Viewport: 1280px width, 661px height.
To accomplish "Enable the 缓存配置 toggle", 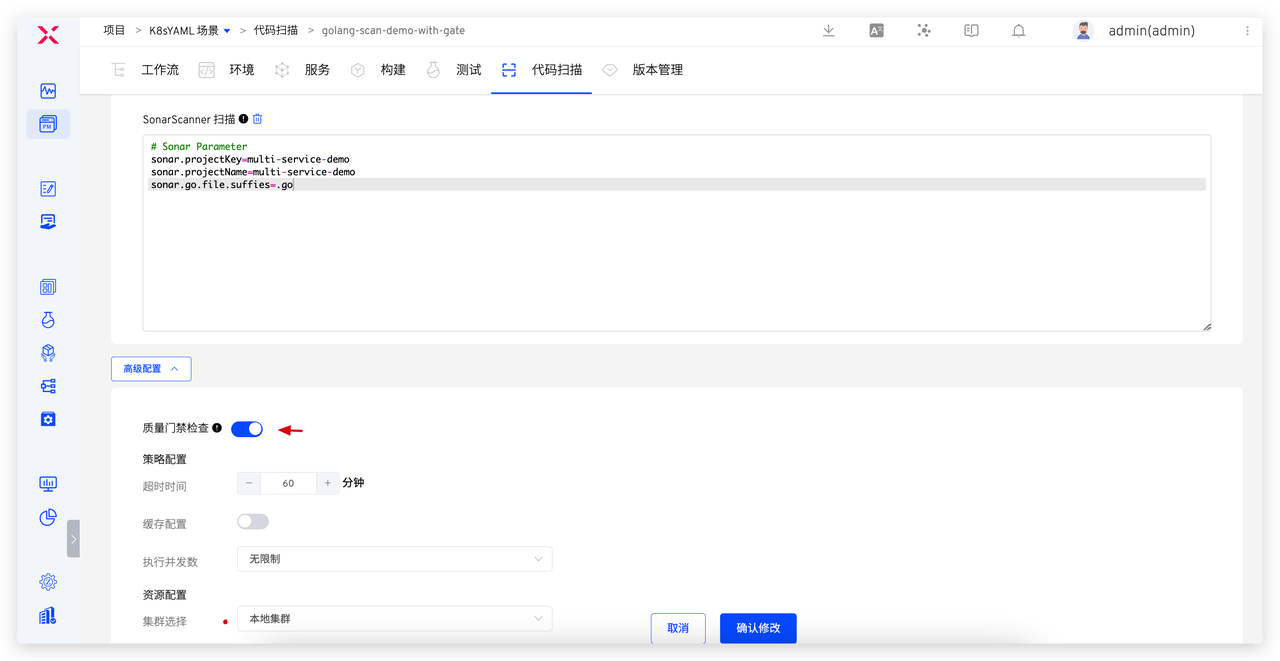I will tap(253, 522).
